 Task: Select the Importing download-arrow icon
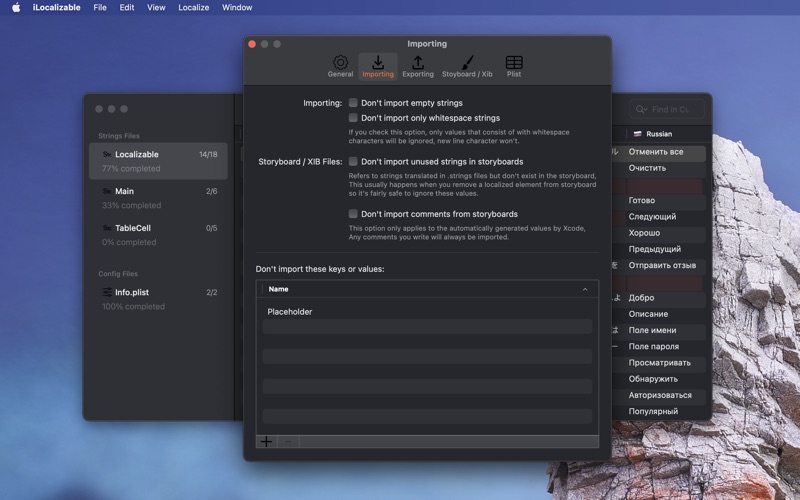pos(378,62)
